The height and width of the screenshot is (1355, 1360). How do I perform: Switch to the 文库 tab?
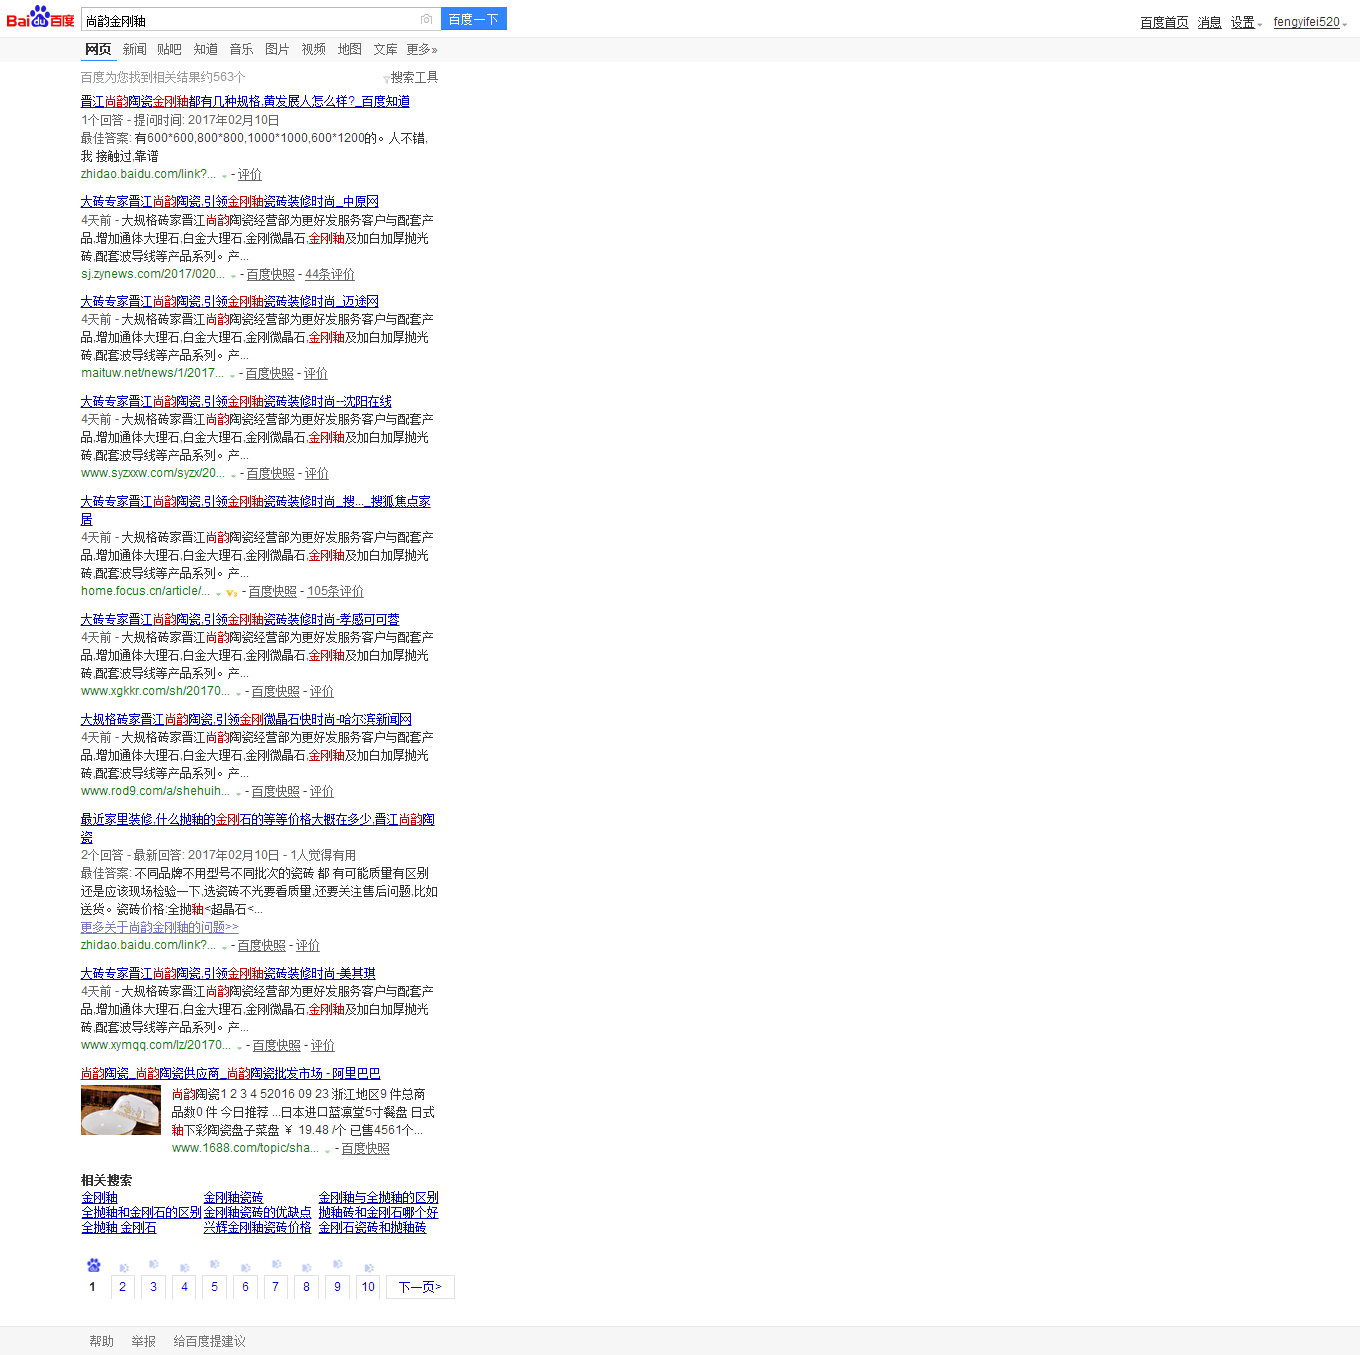[385, 49]
